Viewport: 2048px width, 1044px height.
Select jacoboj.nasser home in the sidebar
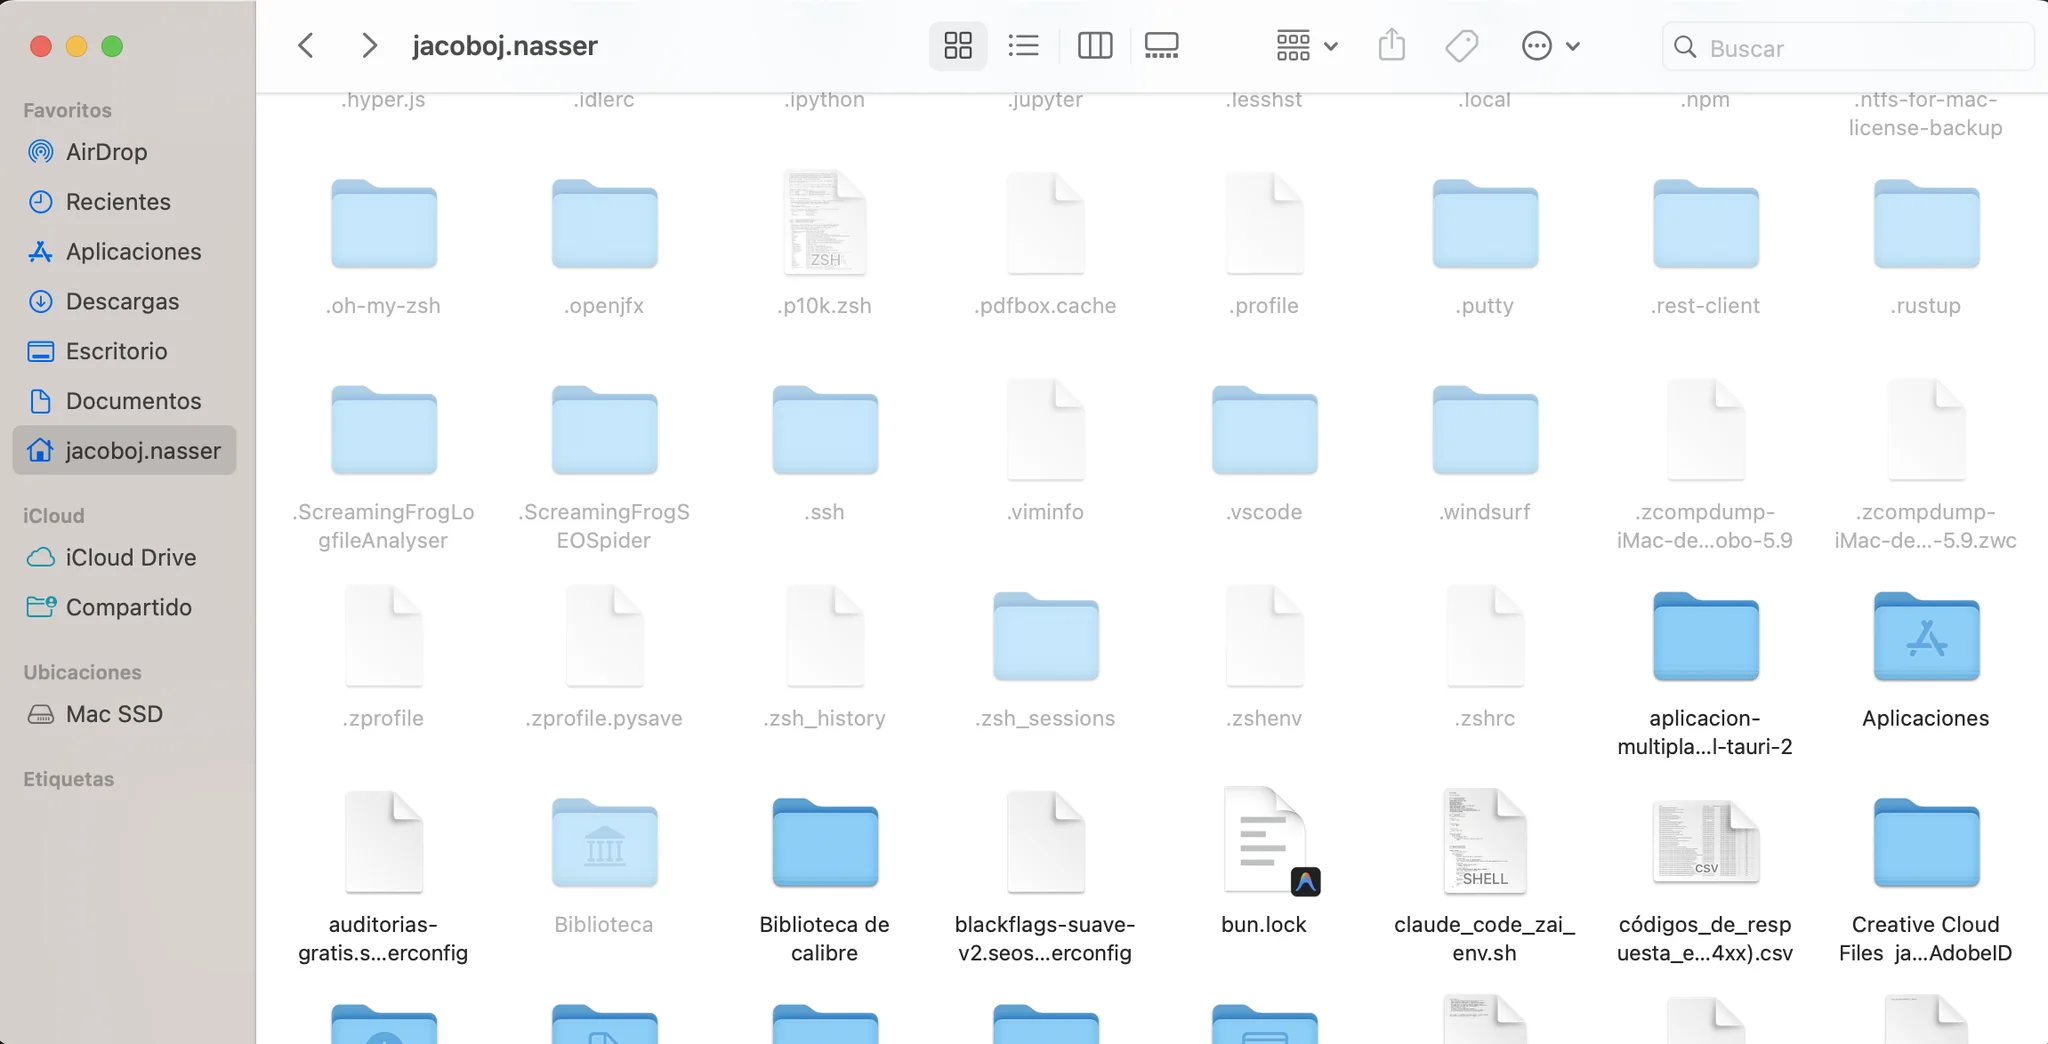tap(125, 450)
